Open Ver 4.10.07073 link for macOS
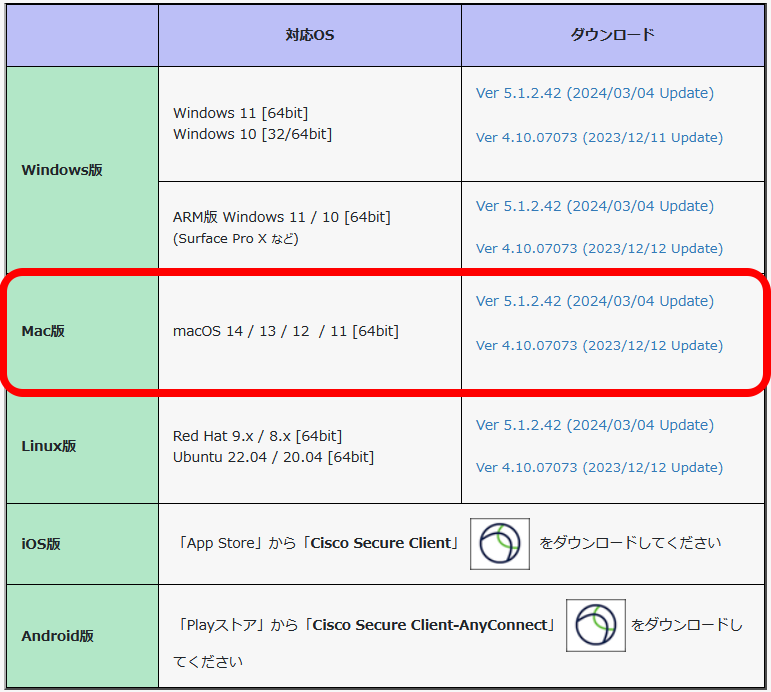Image resolution: width=771 pixels, height=692 pixels. (598, 345)
